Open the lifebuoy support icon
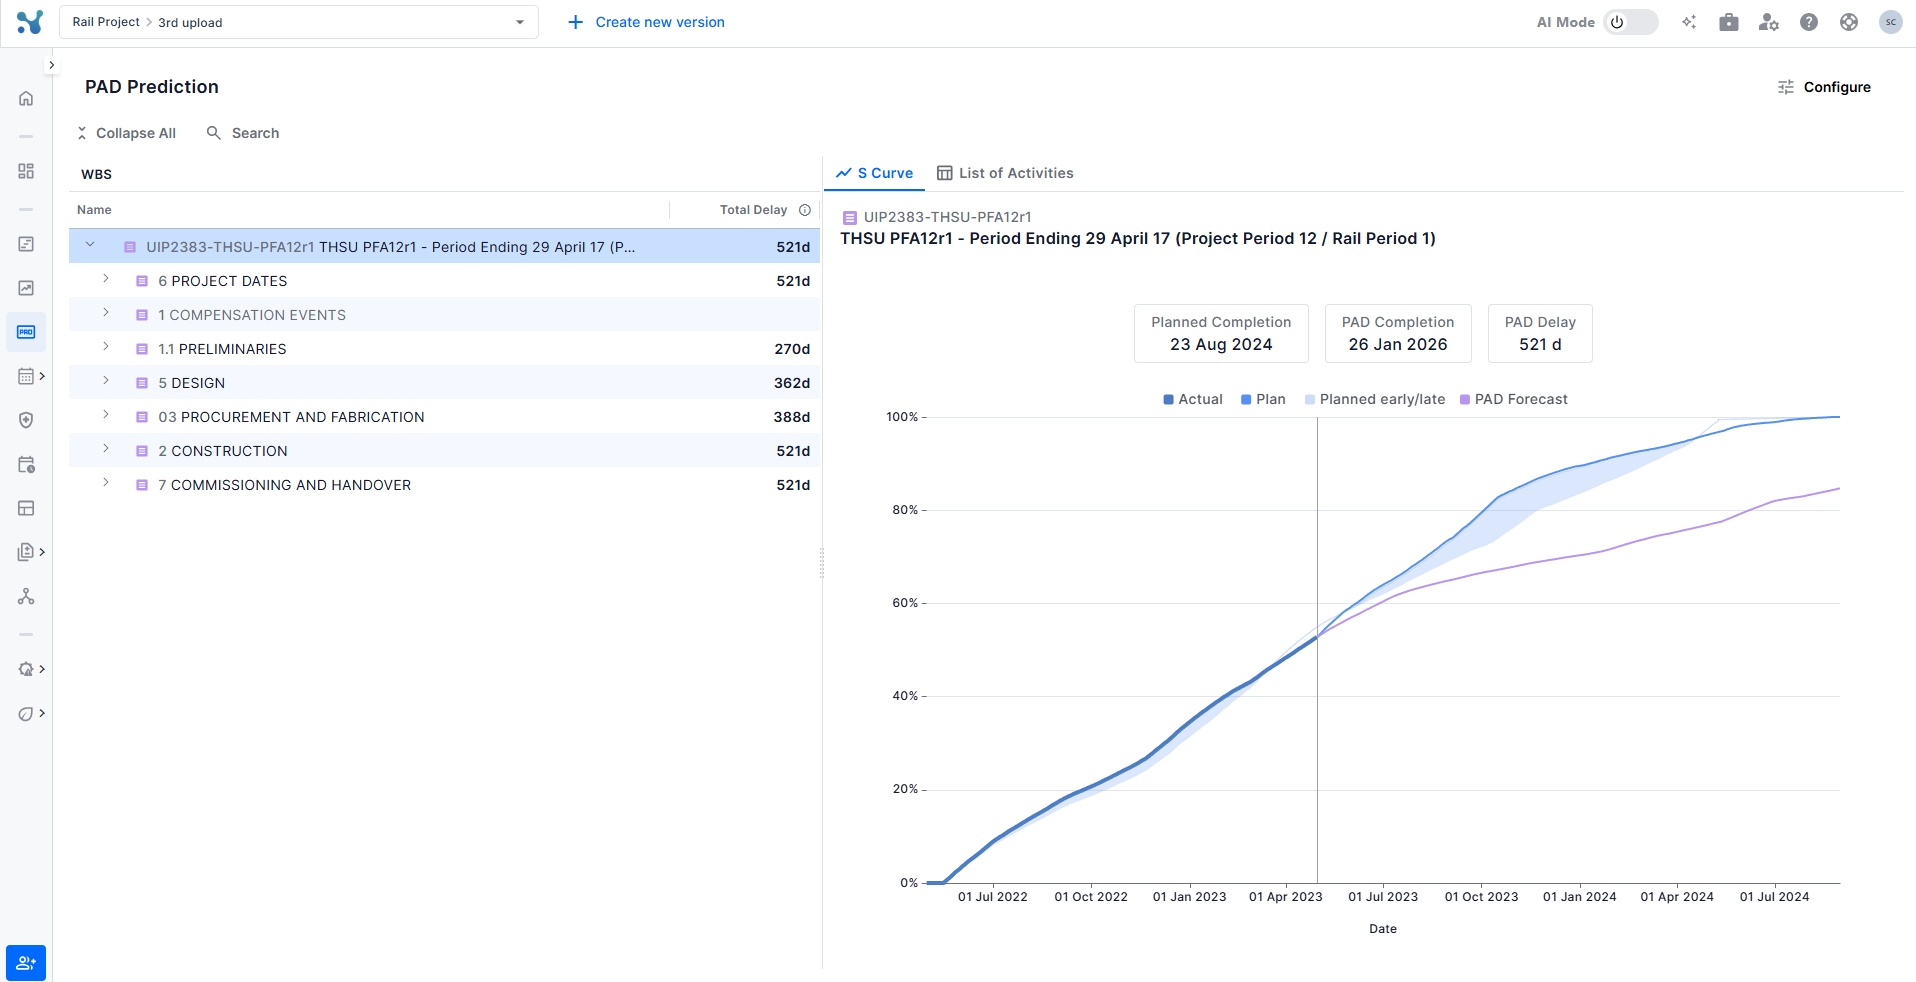 point(1848,22)
